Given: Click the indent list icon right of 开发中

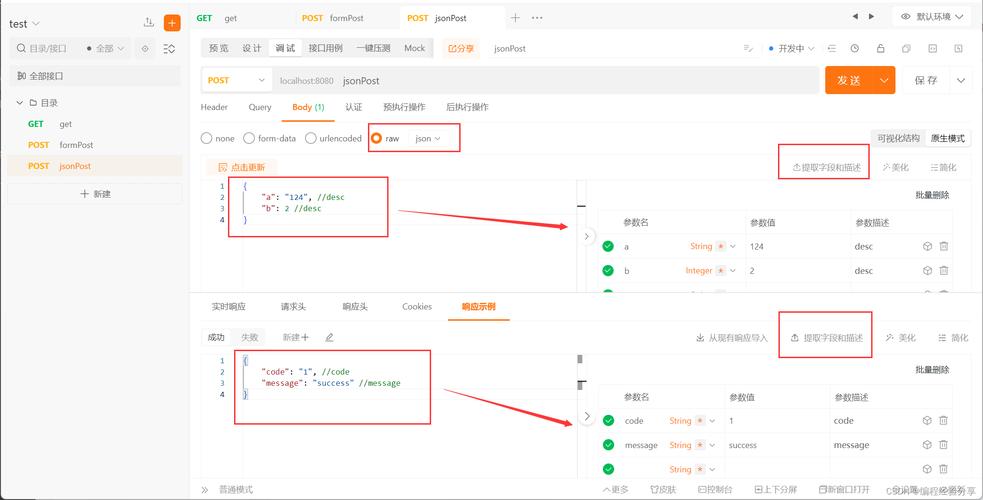Looking at the screenshot, I should (x=832, y=48).
